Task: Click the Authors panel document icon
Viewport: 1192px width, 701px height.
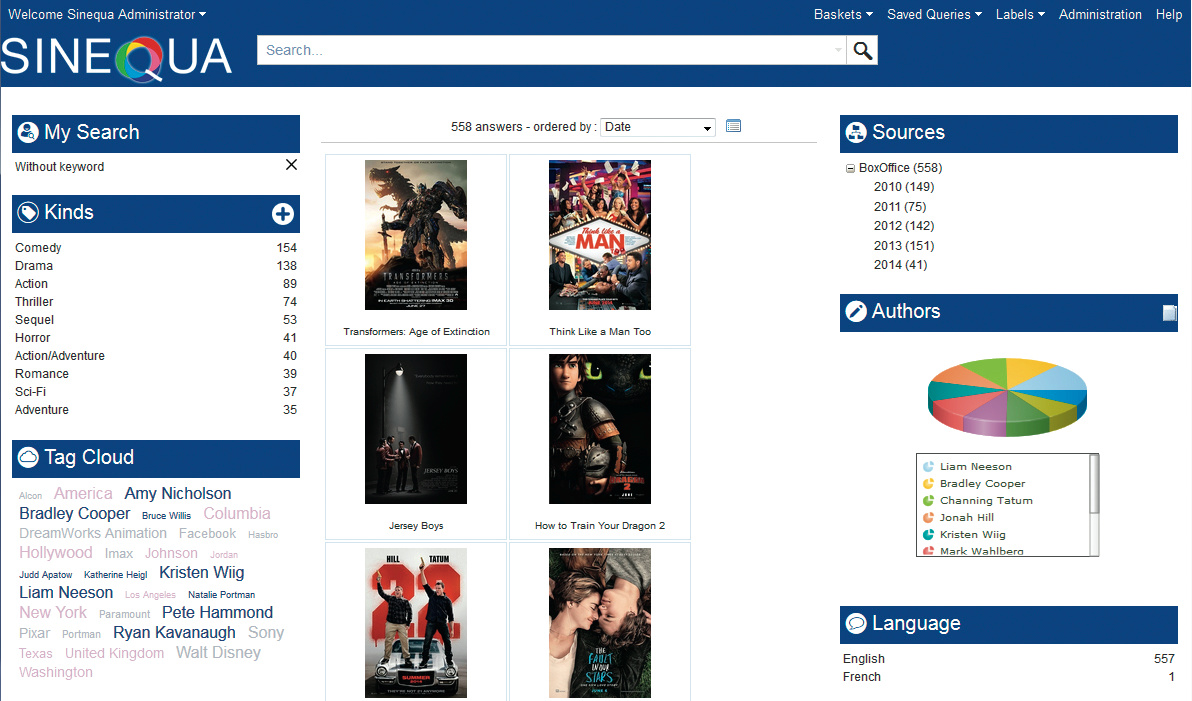Action: coord(1169,313)
